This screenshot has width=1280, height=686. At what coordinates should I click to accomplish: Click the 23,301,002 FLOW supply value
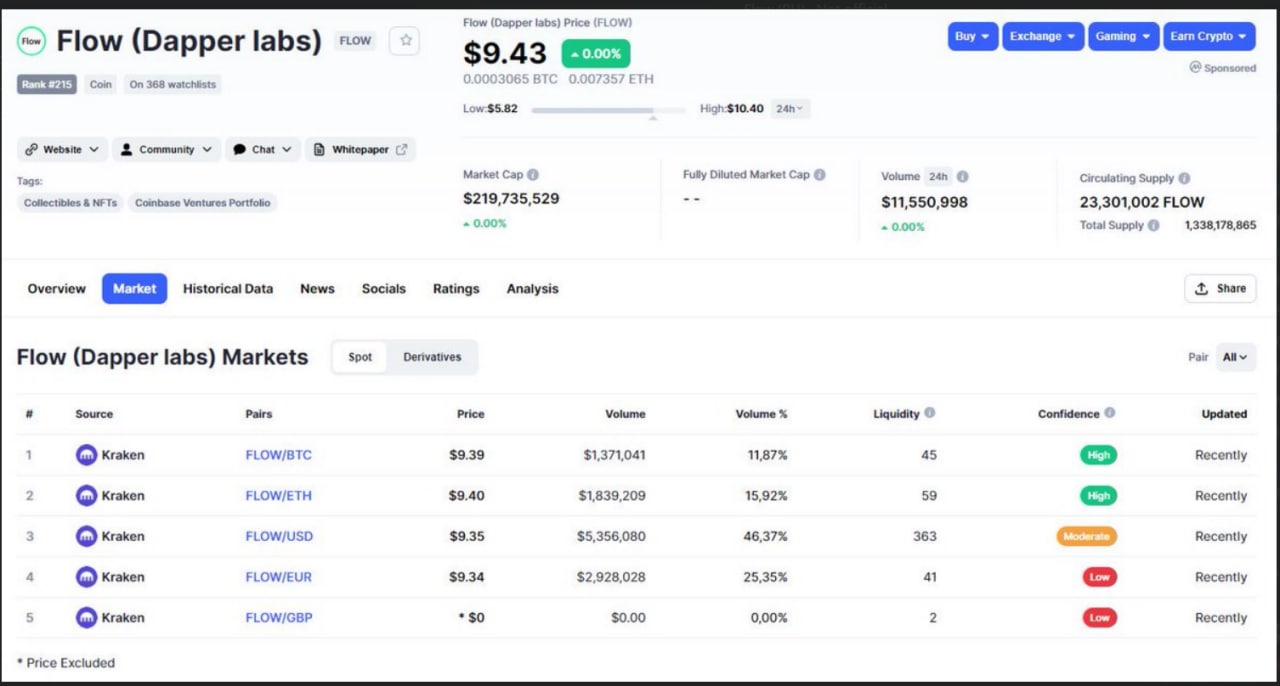point(1142,202)
